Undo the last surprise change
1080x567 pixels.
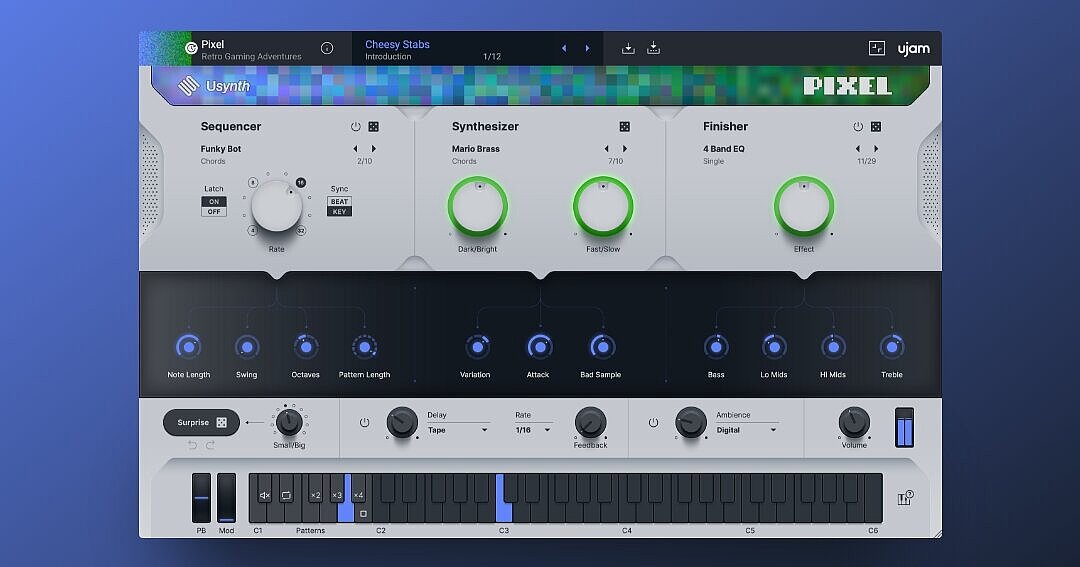(192, 446)
